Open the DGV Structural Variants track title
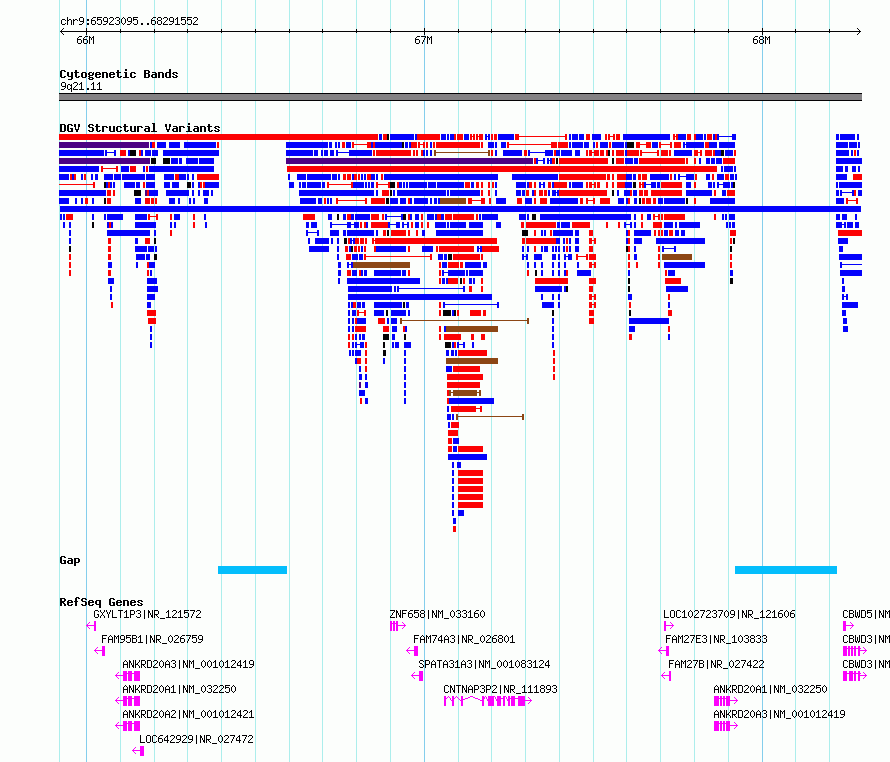Image resolution: width=890 pixels, height=762 pixels. (140, 128)
